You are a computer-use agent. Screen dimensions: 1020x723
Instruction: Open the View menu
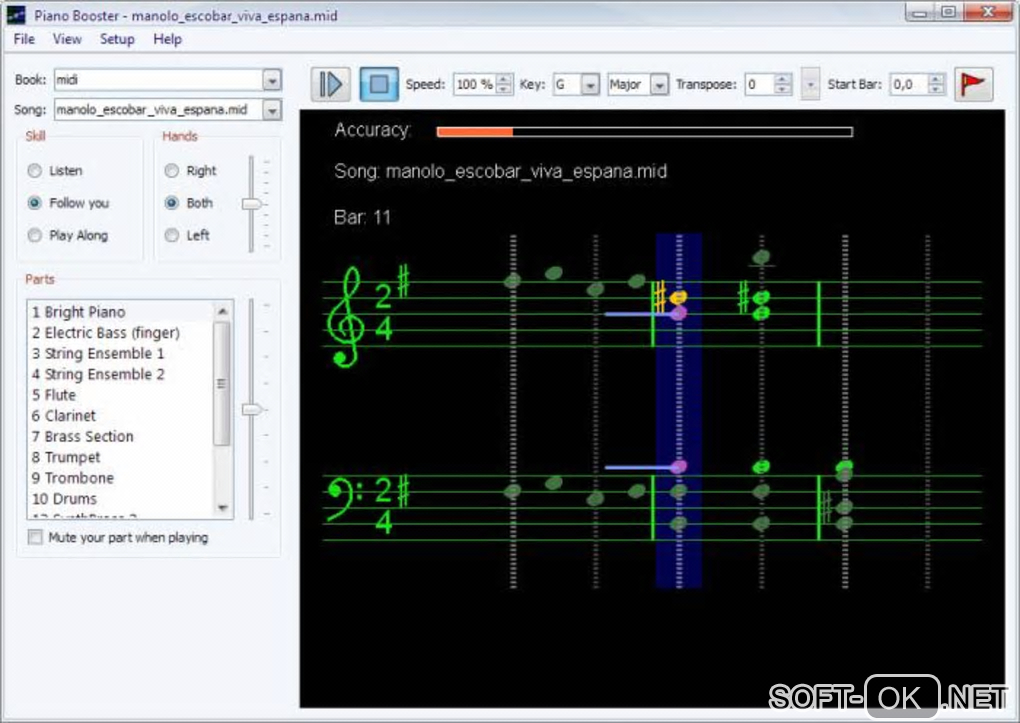point(67,39)
